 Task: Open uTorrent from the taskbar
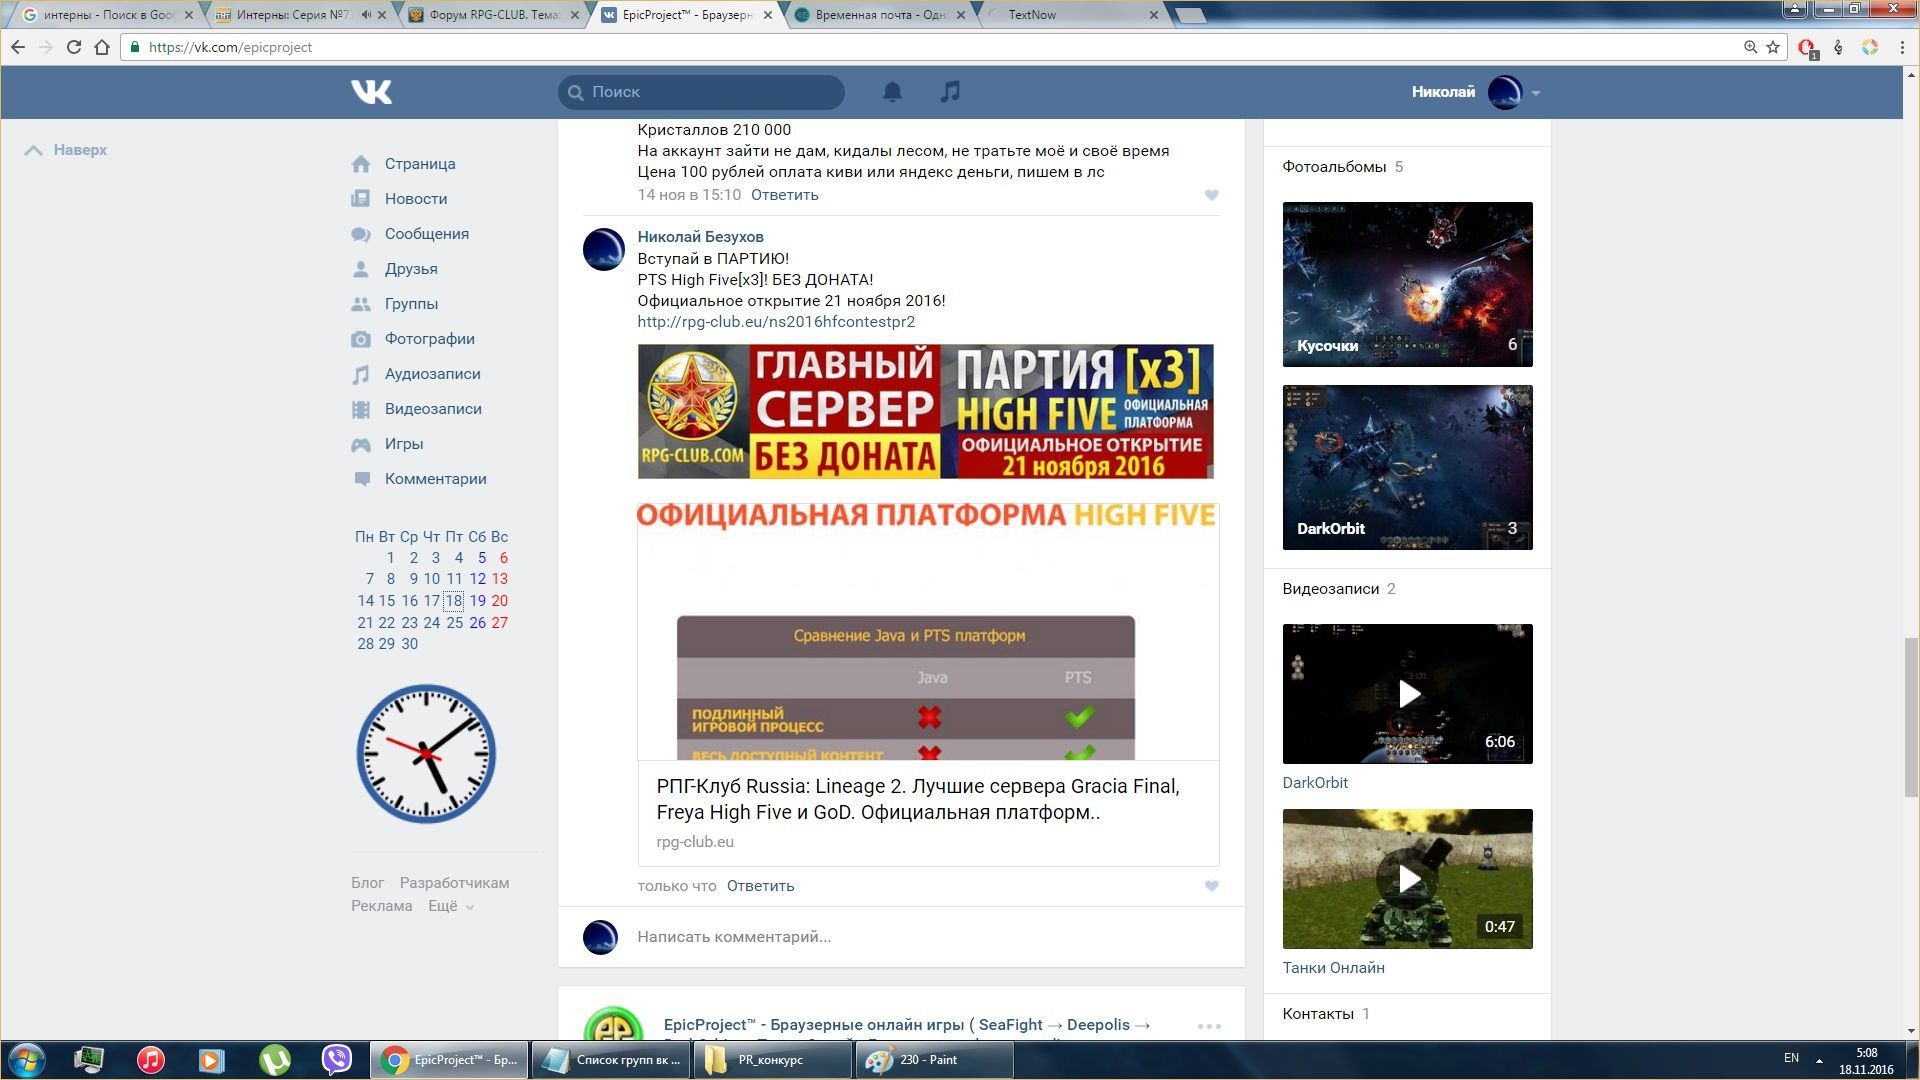pyautogui.click(x=274, y=1060)
